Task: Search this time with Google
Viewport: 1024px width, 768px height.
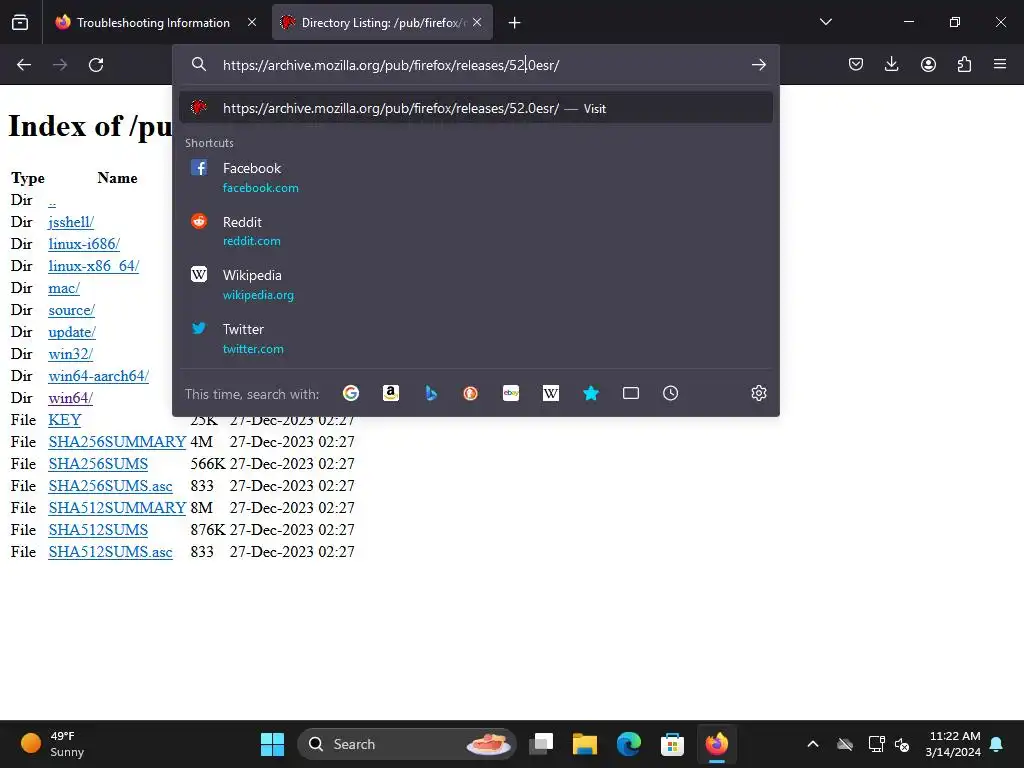Action: (x=351, y=393)
